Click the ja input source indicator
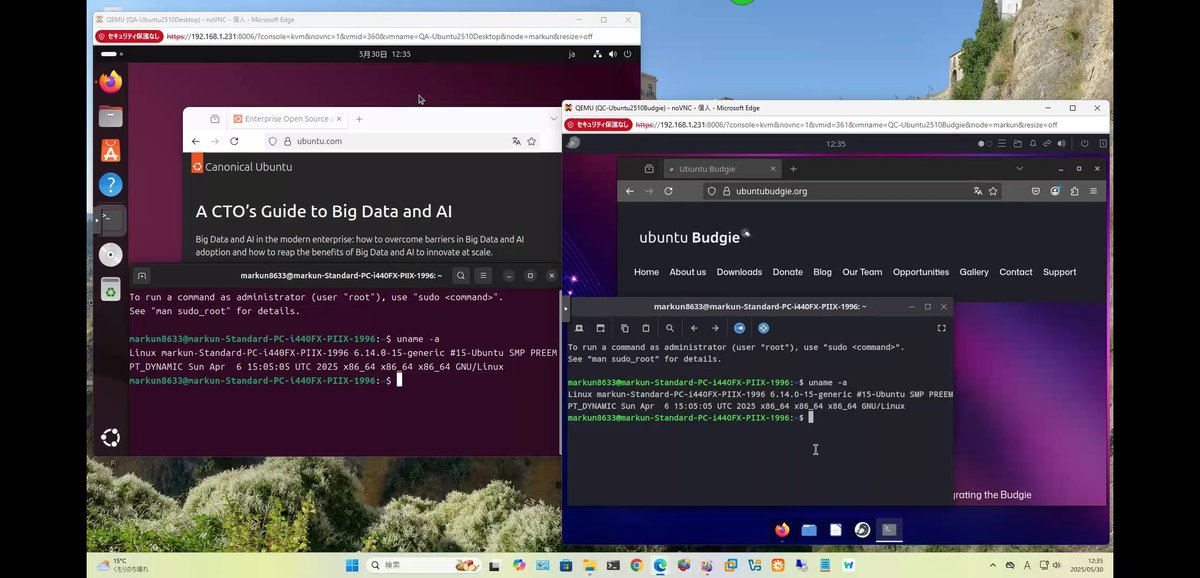The height and width of the screenshot is (578, 1200). pyautogui.click(x=572, y=54)
